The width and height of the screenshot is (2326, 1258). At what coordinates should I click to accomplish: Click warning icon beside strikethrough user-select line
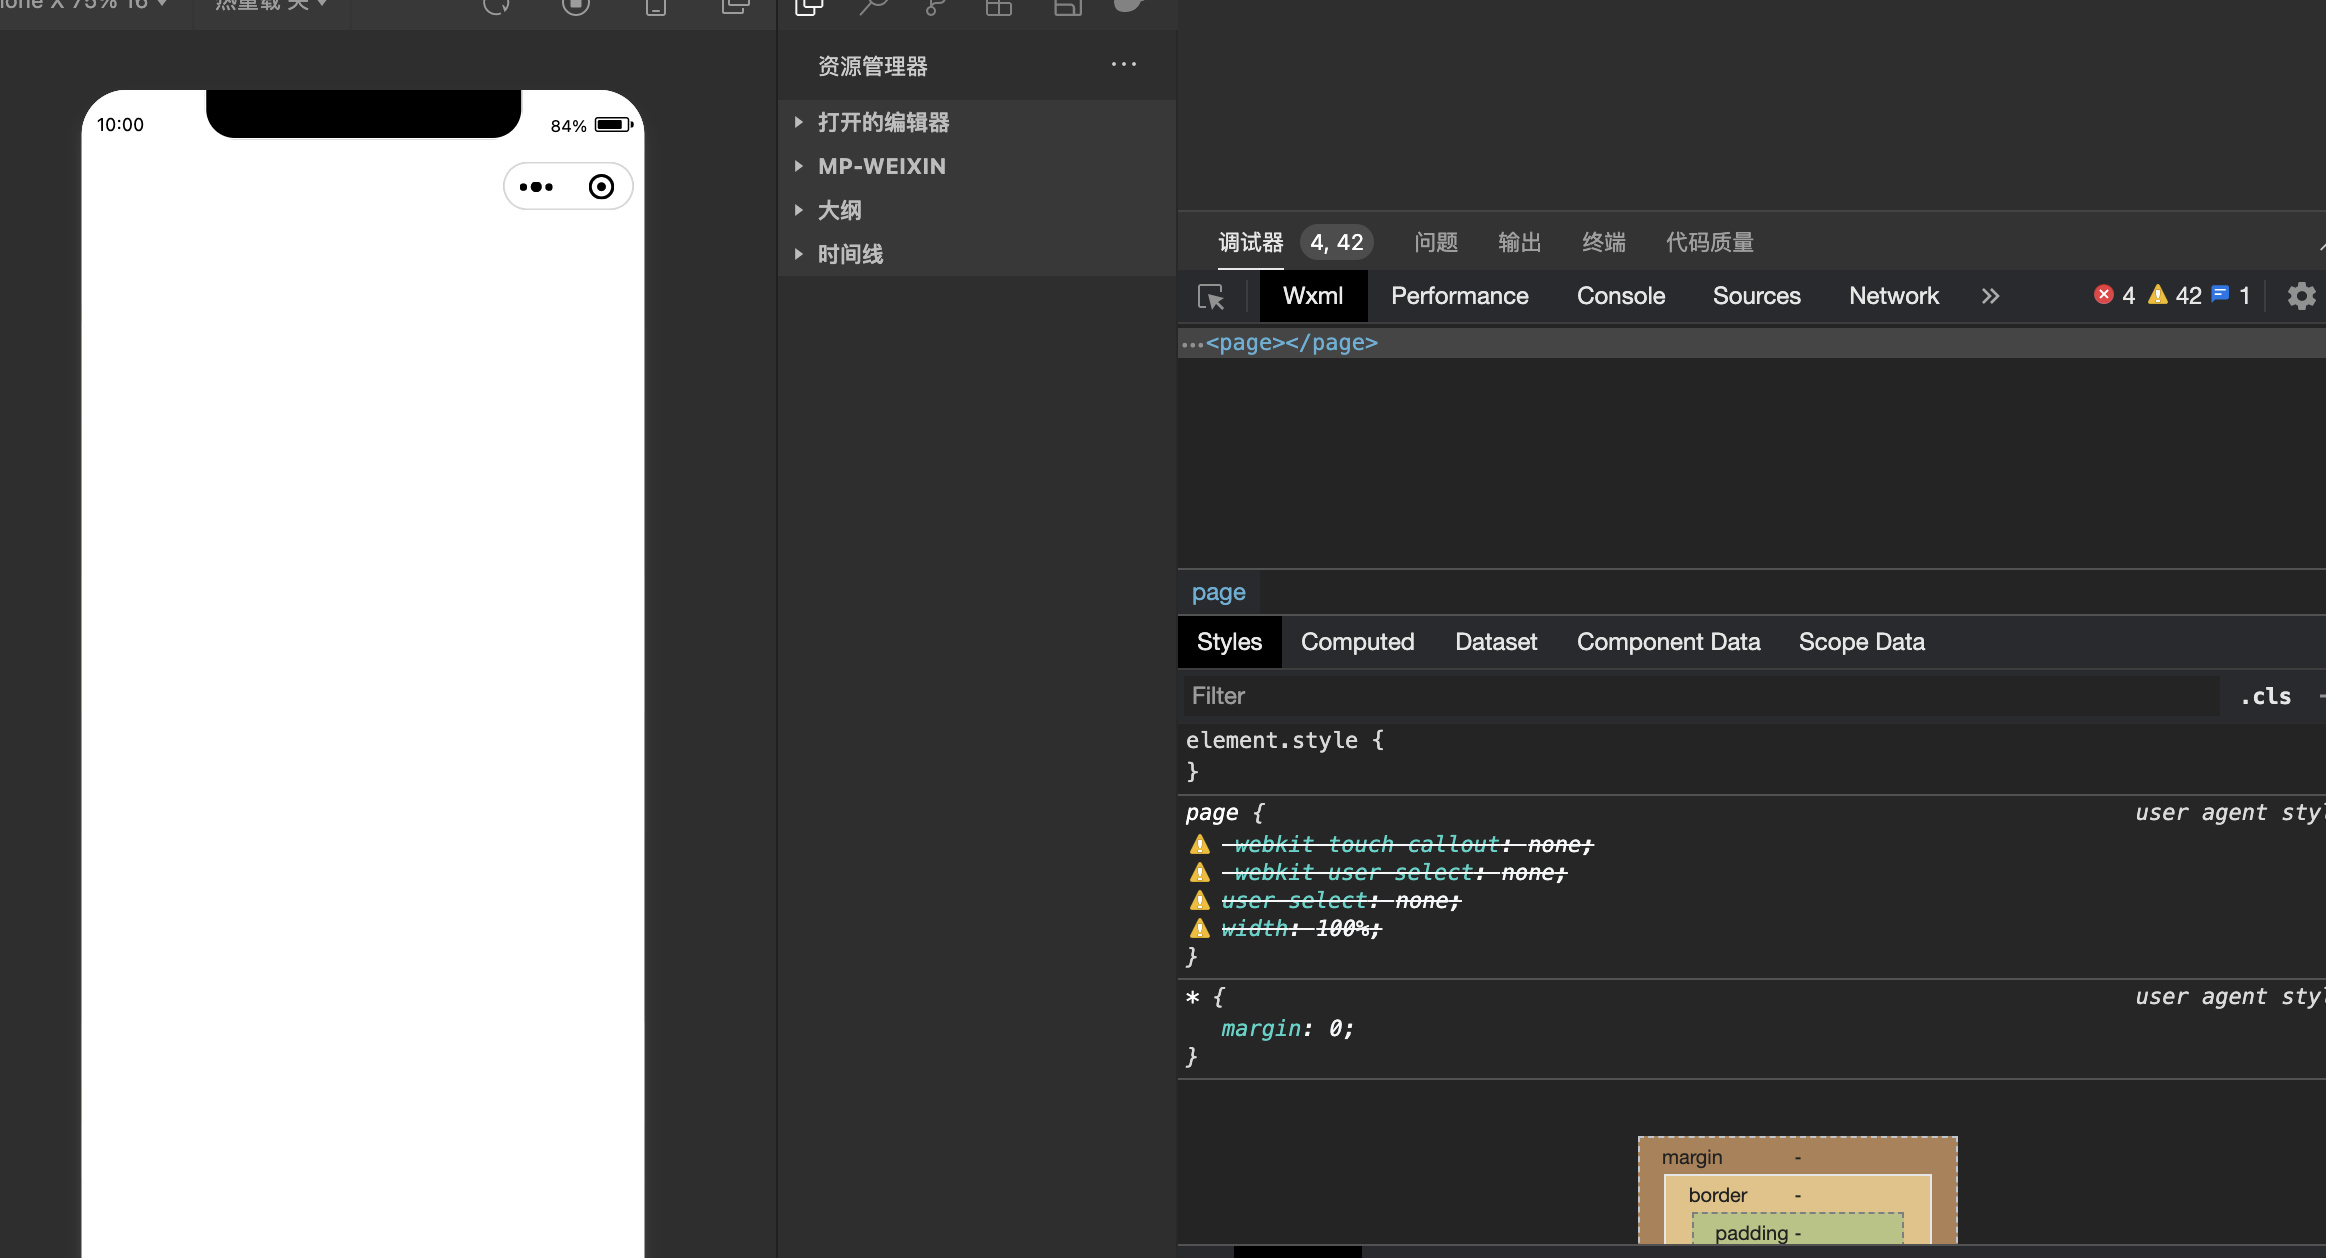point(1200,901)
